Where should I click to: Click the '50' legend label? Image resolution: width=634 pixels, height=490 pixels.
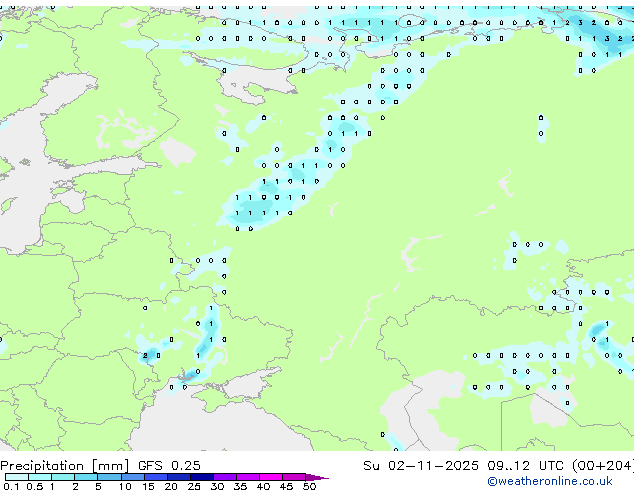[x=309, y=486]
